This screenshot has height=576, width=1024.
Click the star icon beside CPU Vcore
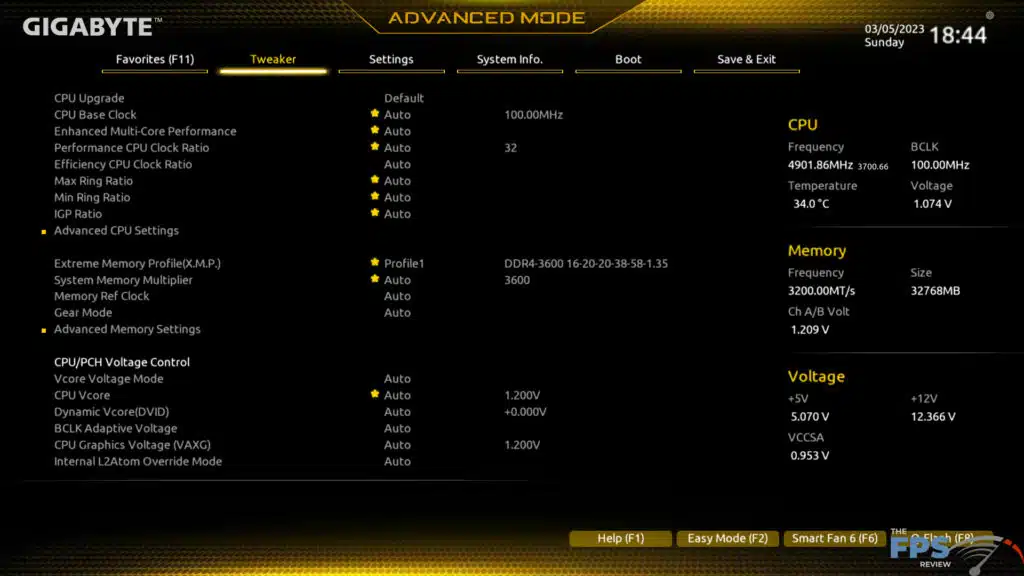(x=375, y=394)
